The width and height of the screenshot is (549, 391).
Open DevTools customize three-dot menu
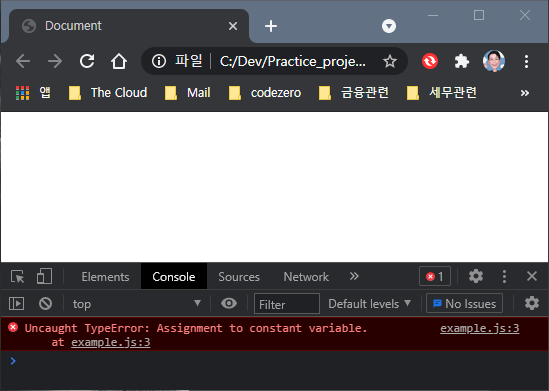504,277
